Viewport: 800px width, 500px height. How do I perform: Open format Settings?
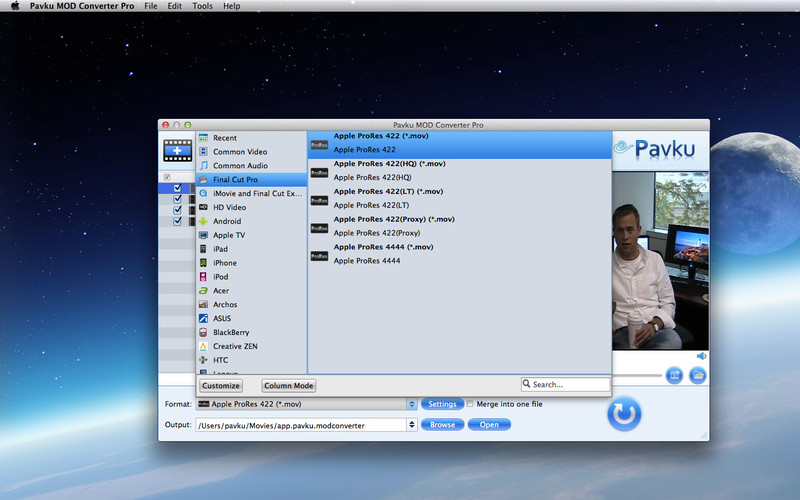[x=442, y=404]
